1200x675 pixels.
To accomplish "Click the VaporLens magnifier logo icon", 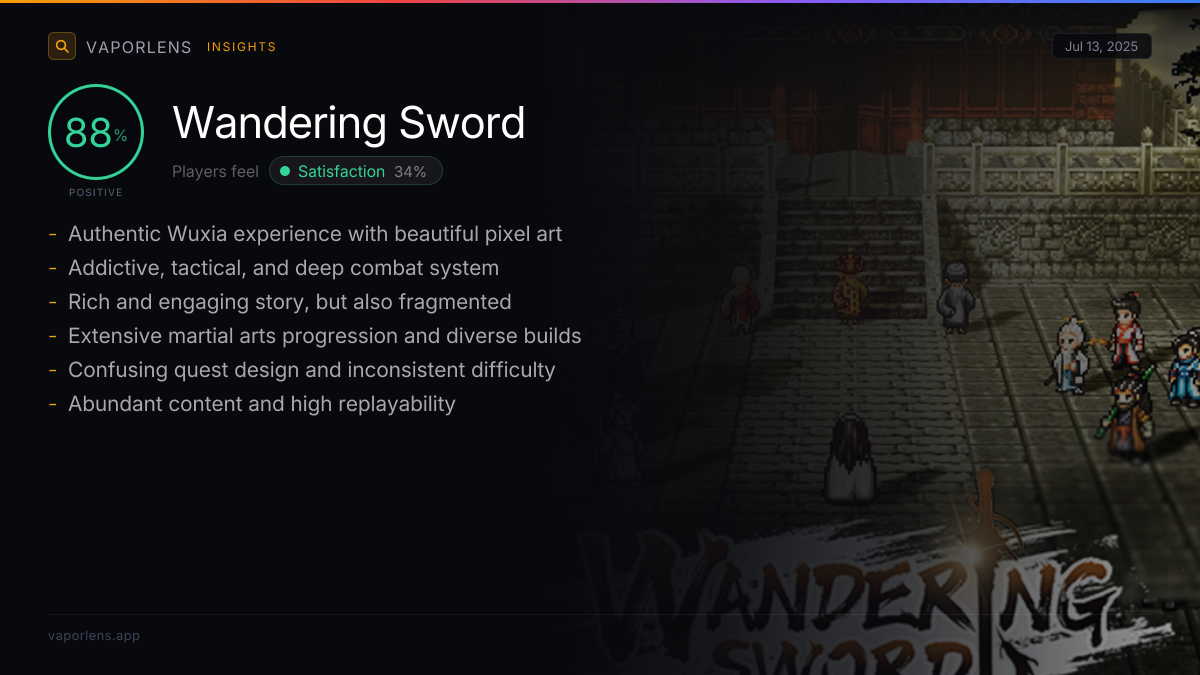I will pos(62,46).
